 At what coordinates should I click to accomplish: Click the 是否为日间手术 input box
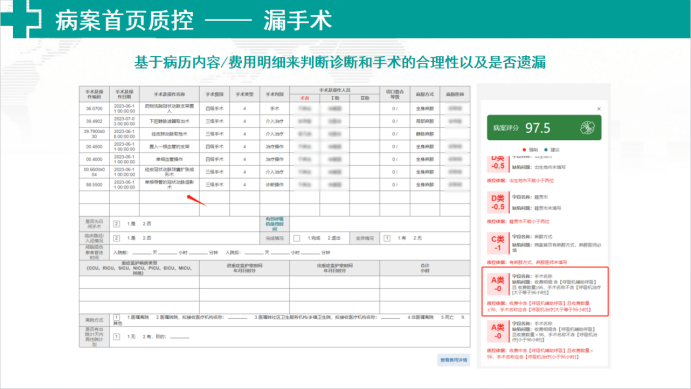[x=116, y=224]
